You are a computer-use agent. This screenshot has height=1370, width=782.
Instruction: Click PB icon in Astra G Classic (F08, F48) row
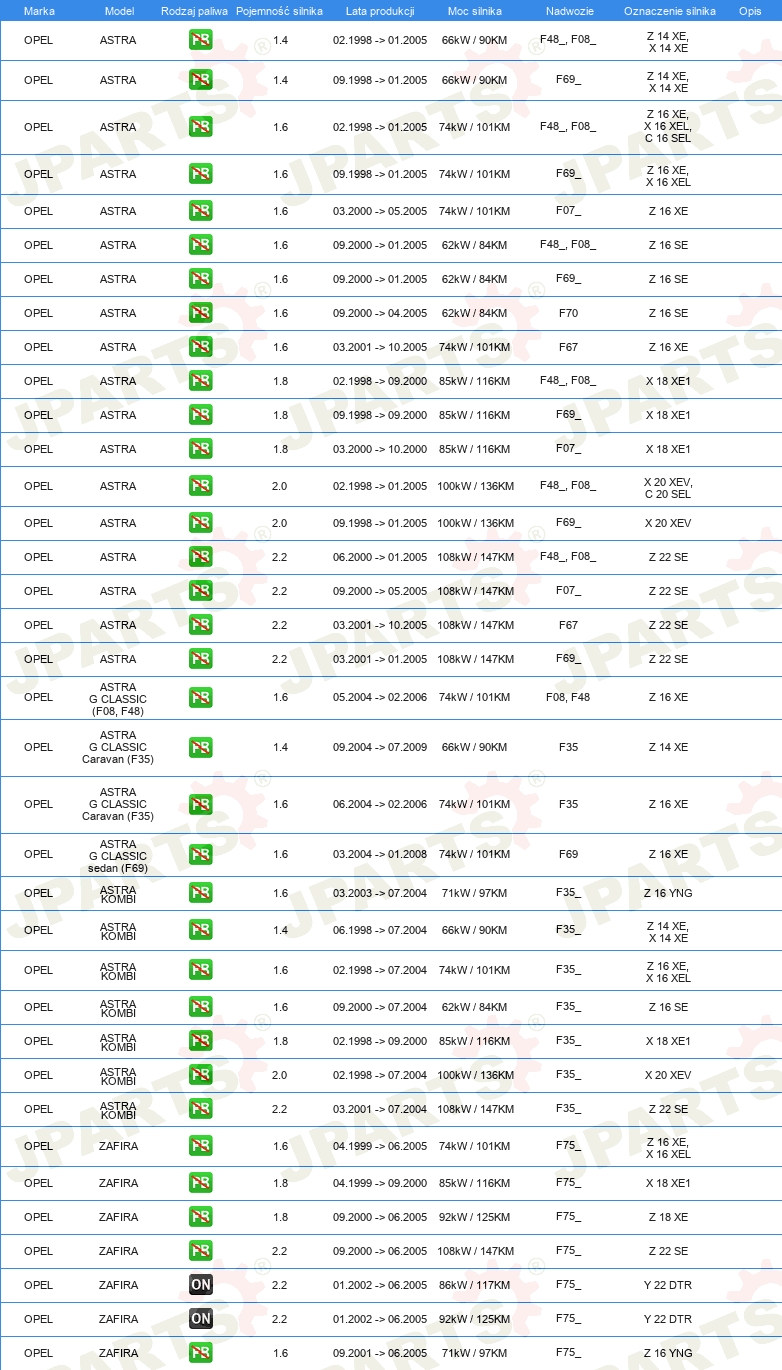pyautogui.click(x=200, y=697)
